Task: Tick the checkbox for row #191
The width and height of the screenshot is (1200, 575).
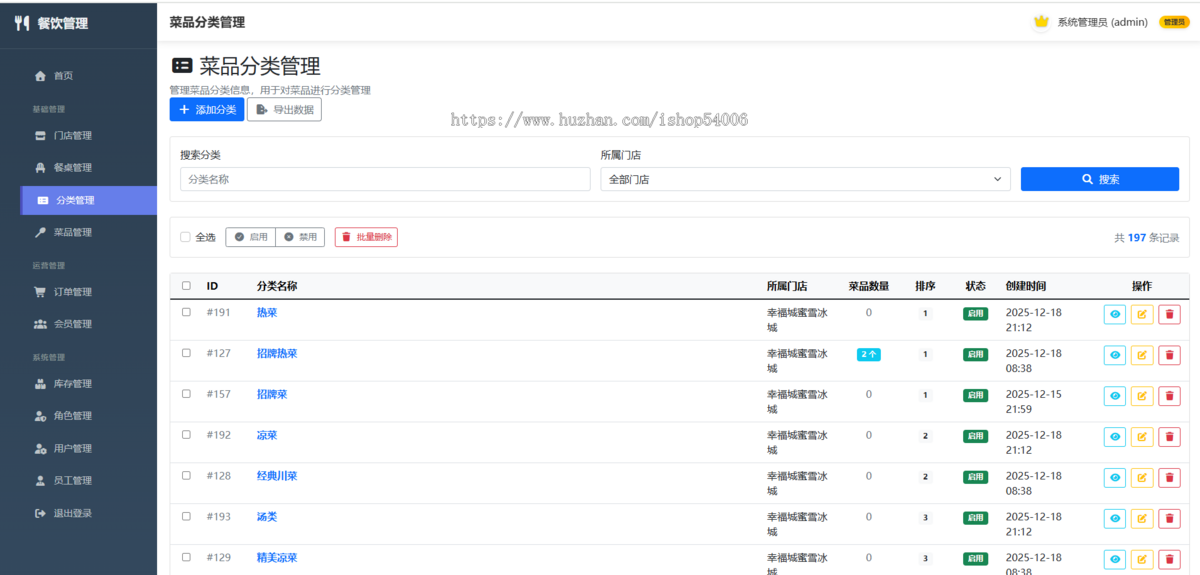Action: coord(186,312)
